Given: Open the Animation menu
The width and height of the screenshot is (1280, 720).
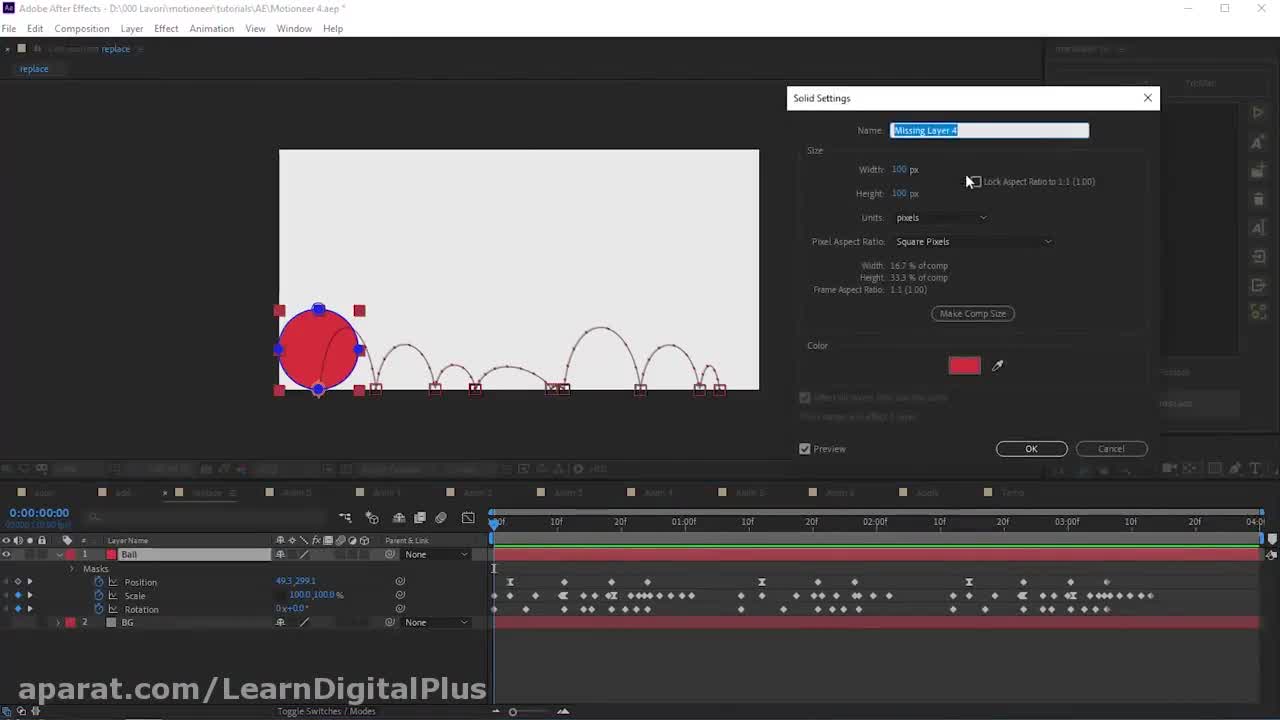Looking at the screenshot, I should 211,29.
